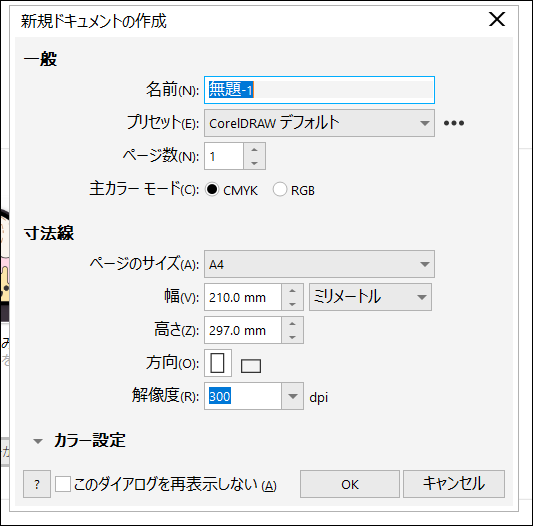Click the キャンセル button

coord(454,484)
